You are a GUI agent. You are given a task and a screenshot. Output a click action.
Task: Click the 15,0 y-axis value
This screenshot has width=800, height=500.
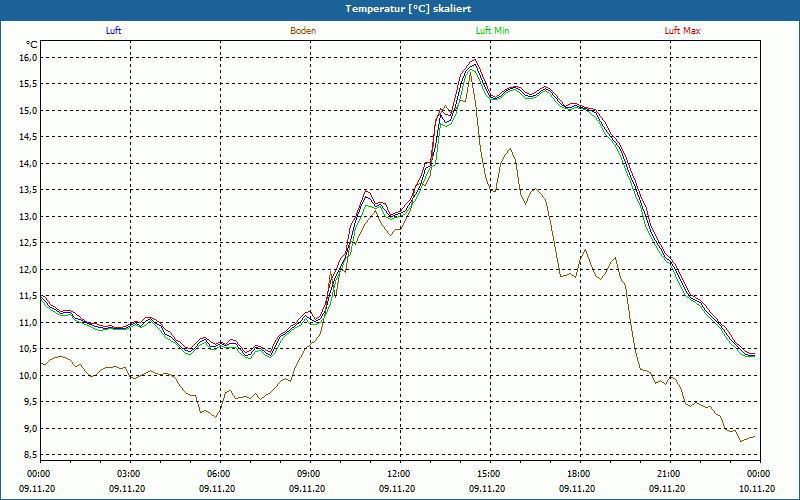(x=28, y=110)
